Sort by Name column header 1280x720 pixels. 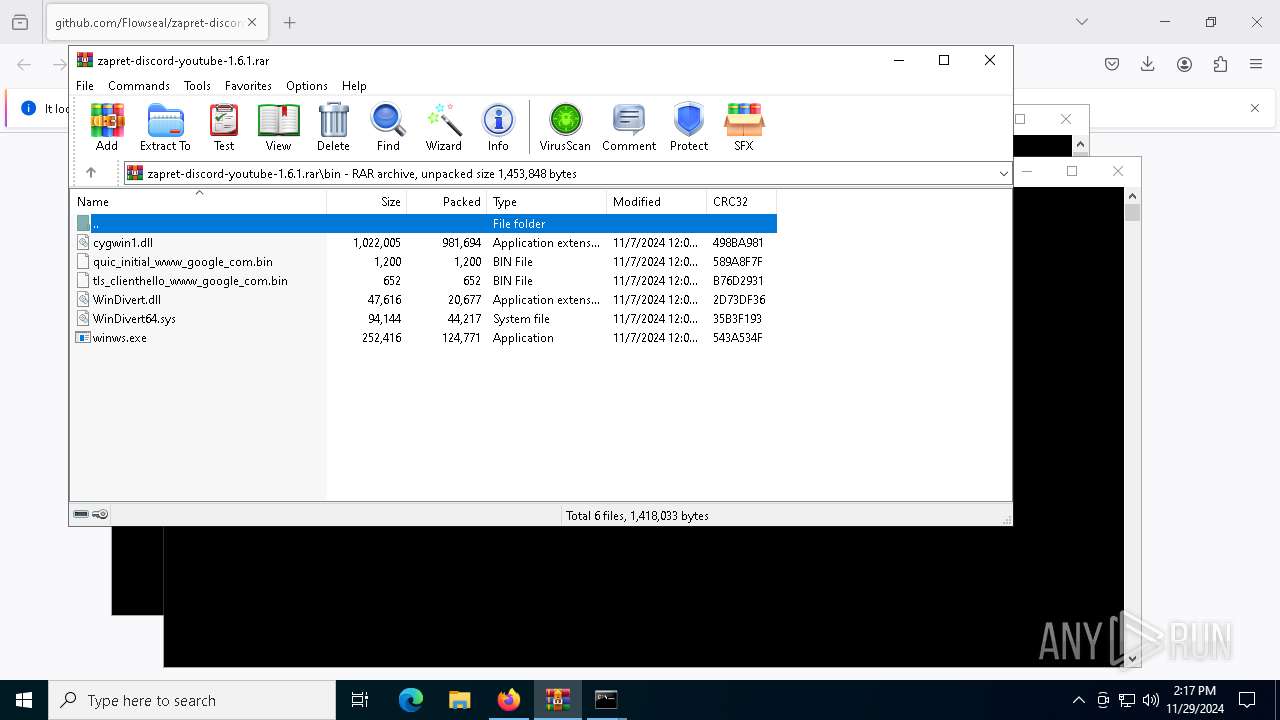[x=198, y=201]
